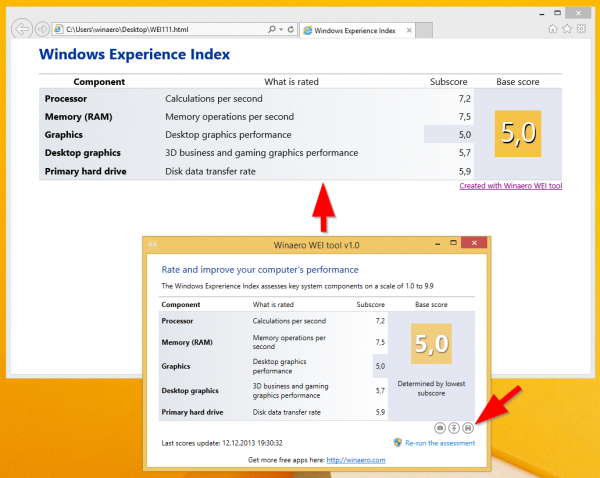Click the 'Rate and improve your computer's performance' heading
This screenshot has height=478, width=600.
(x=260, y=269)
